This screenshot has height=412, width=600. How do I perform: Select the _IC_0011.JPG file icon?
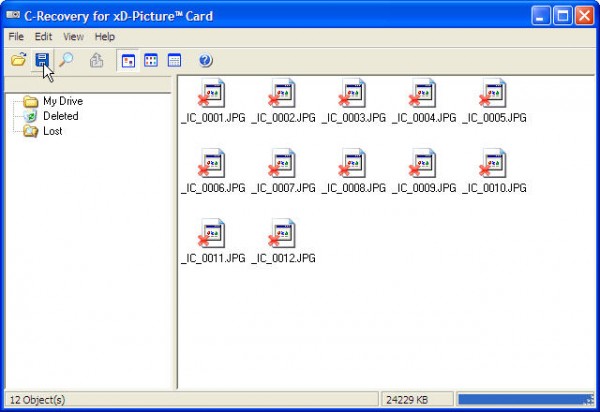click(x=212, y=234)
